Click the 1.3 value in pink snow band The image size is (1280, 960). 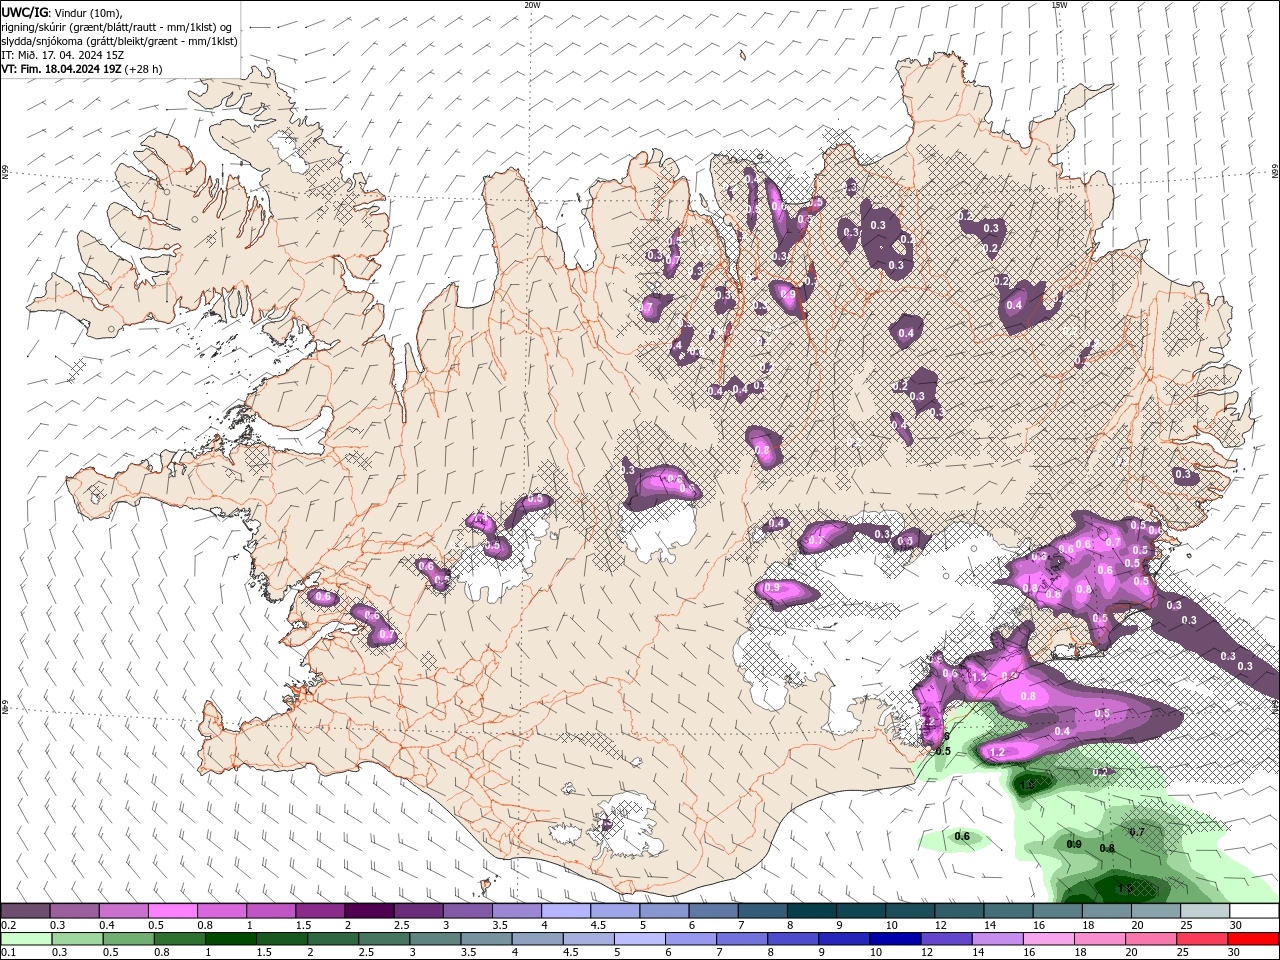coord(979,677)
